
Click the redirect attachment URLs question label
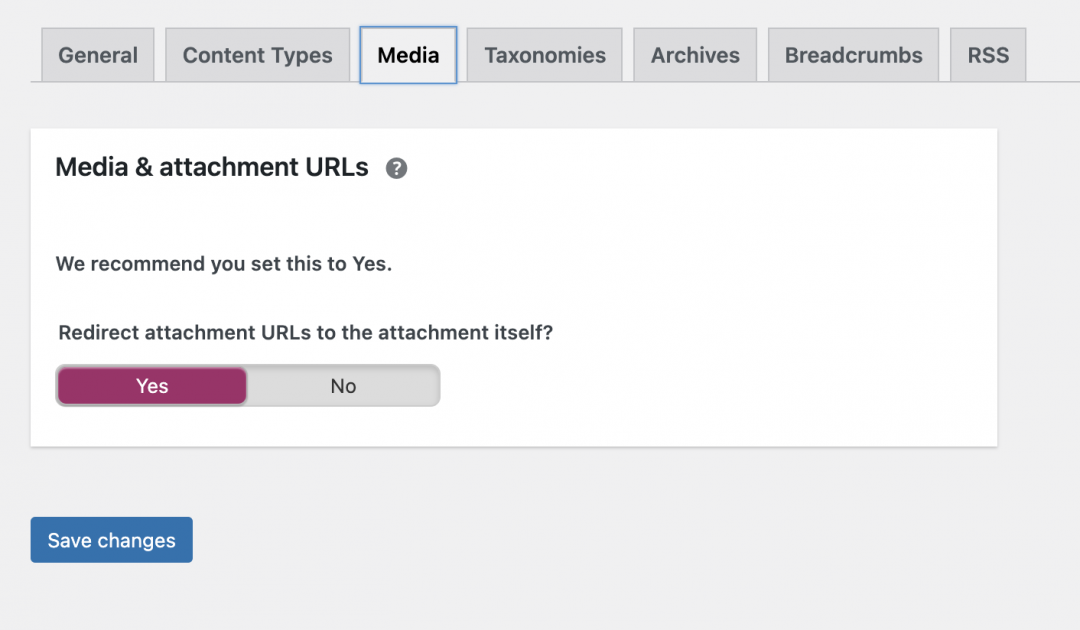coord(306,332)
